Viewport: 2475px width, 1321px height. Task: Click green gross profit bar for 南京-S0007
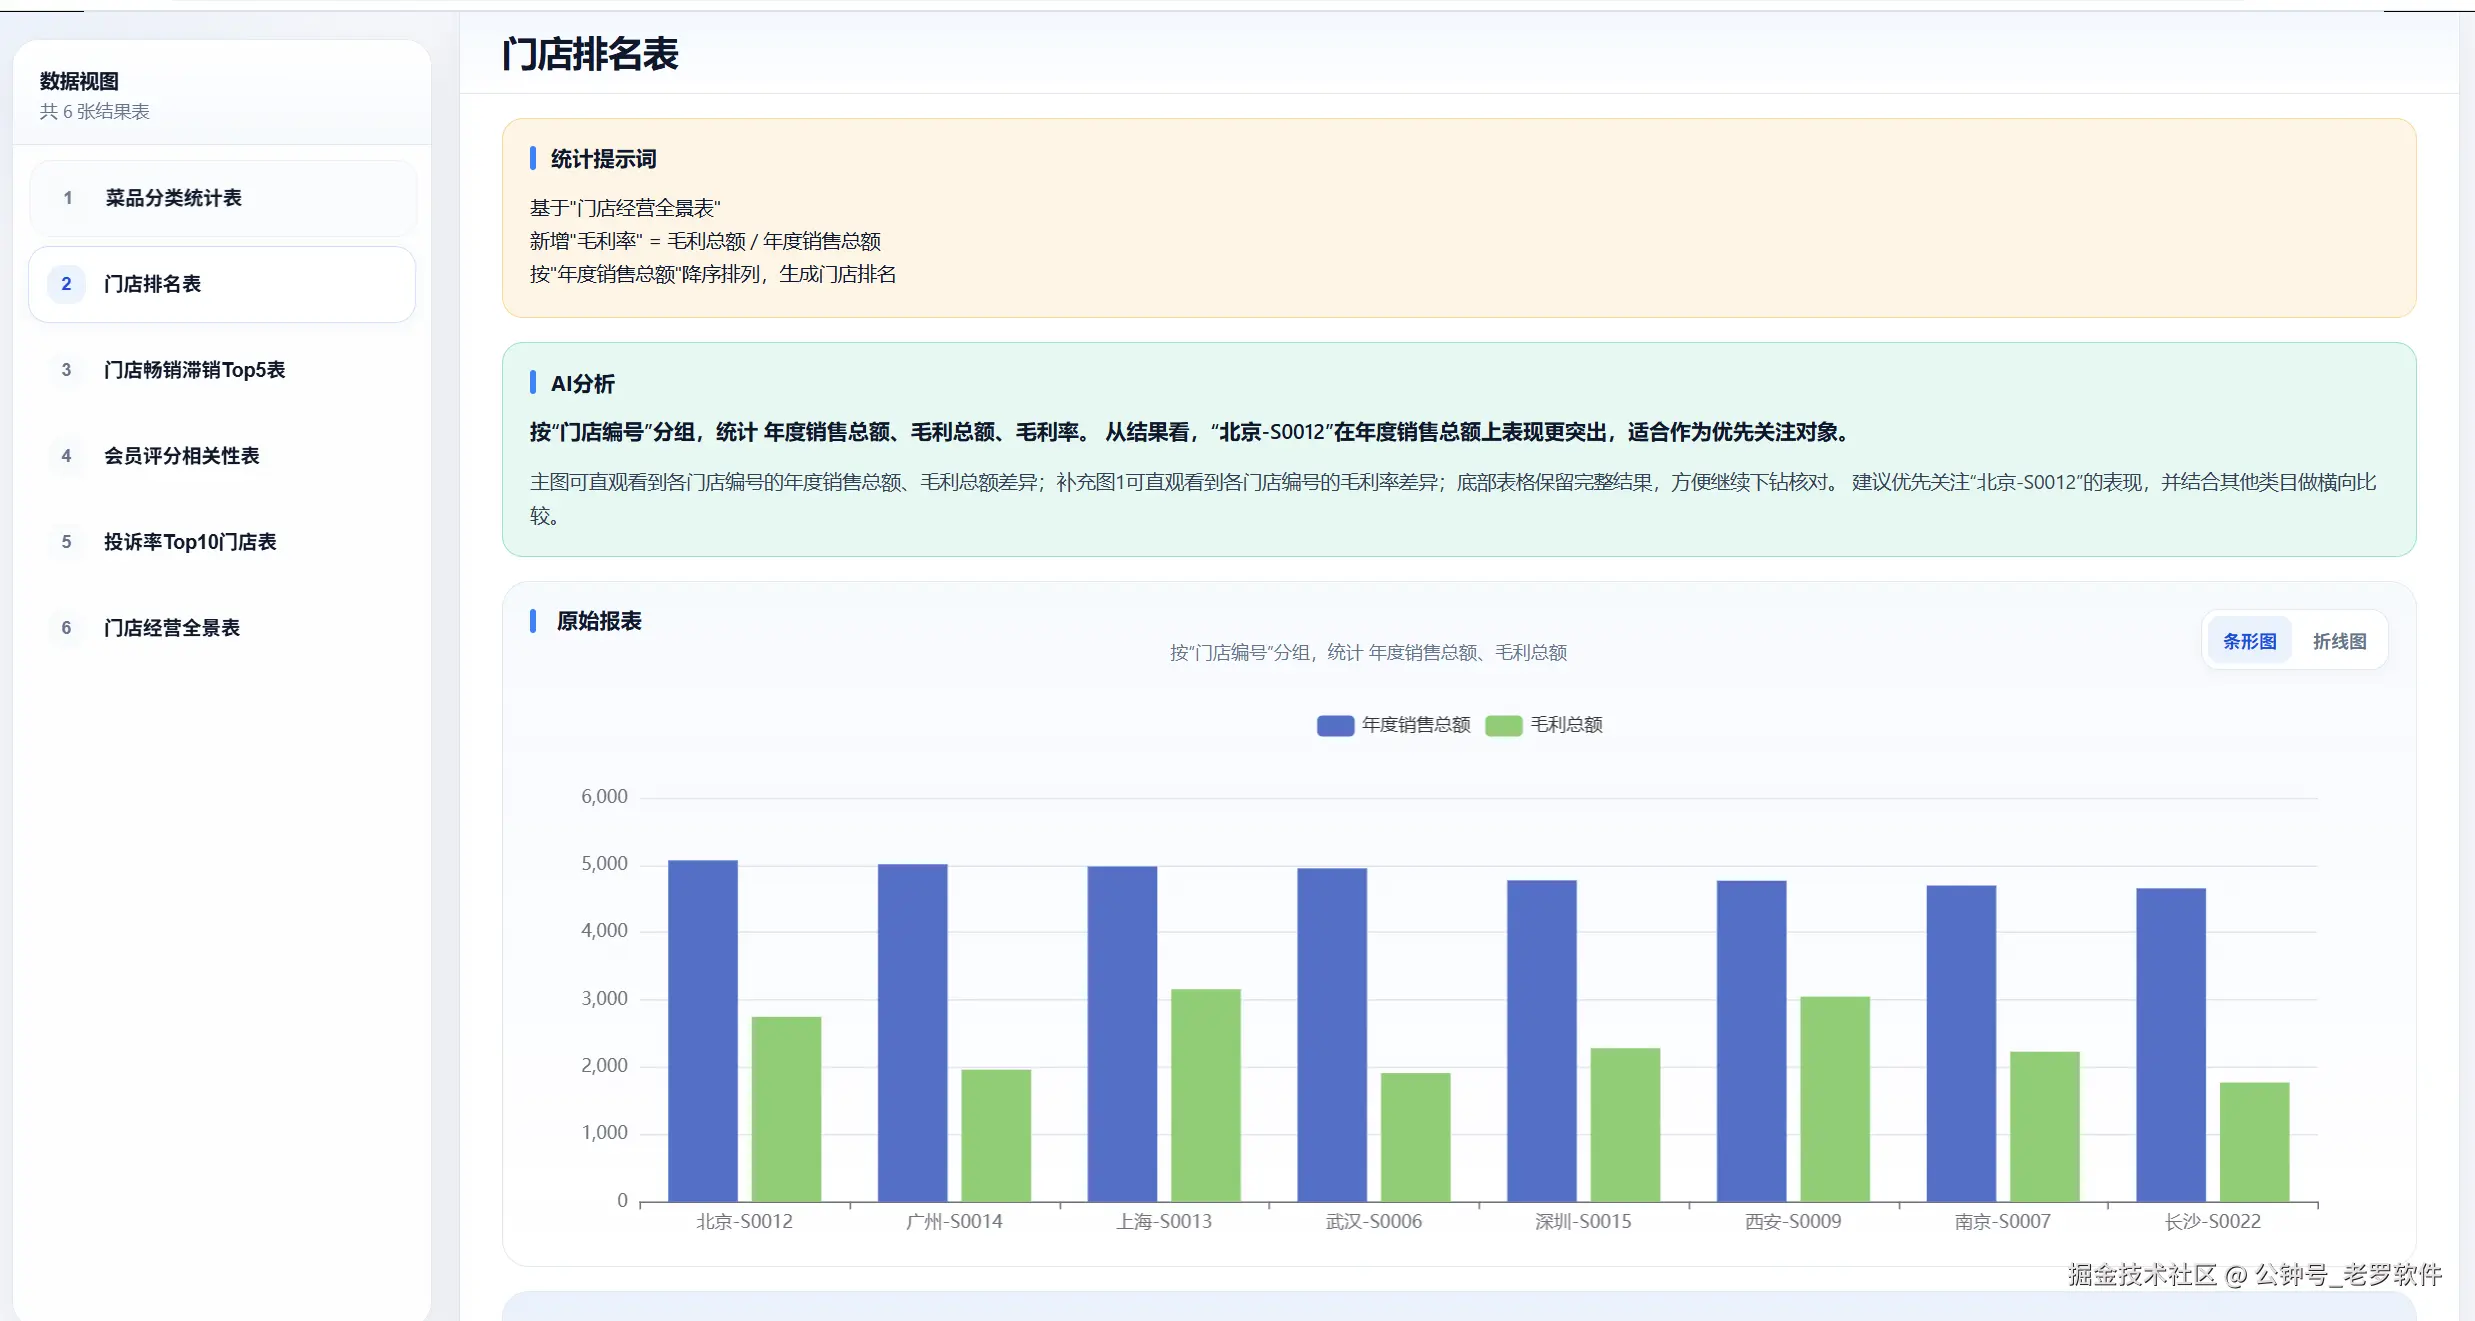pos(2045,1126)
